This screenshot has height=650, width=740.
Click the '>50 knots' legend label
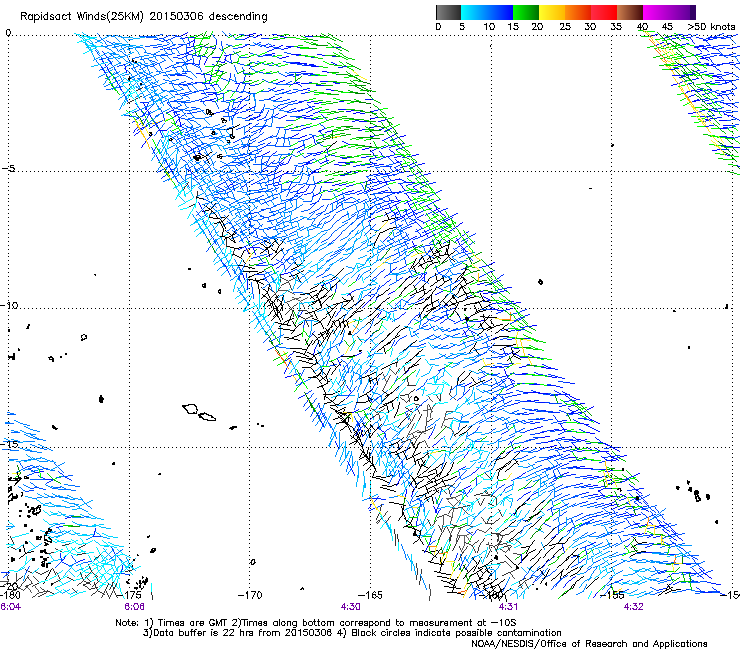point(711,27)
